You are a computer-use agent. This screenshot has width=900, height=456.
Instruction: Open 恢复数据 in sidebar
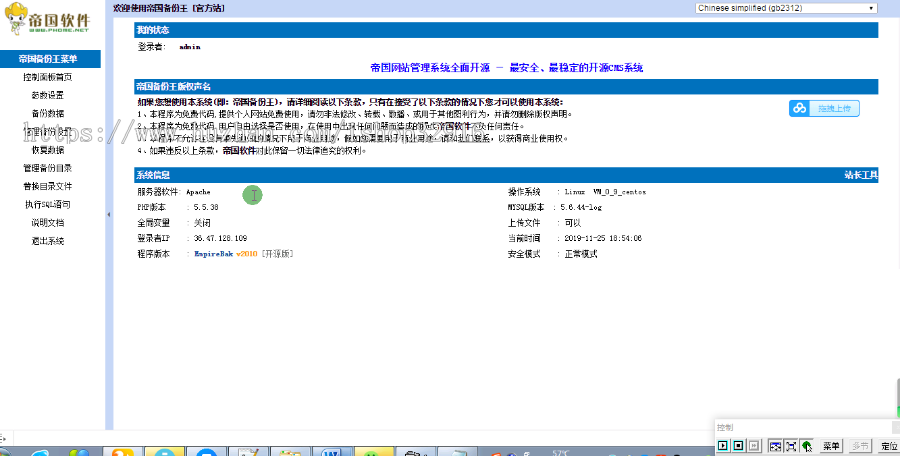pos(48,150)
